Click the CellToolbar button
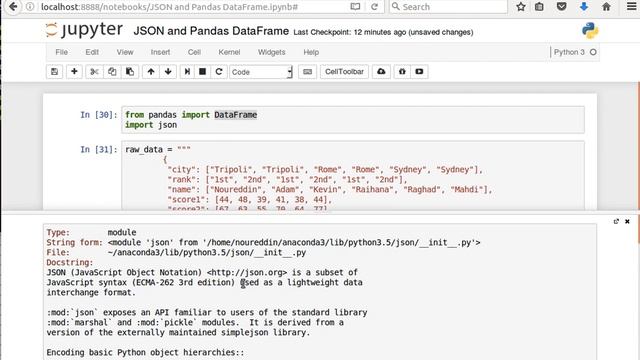 click(x=344, y=72)
